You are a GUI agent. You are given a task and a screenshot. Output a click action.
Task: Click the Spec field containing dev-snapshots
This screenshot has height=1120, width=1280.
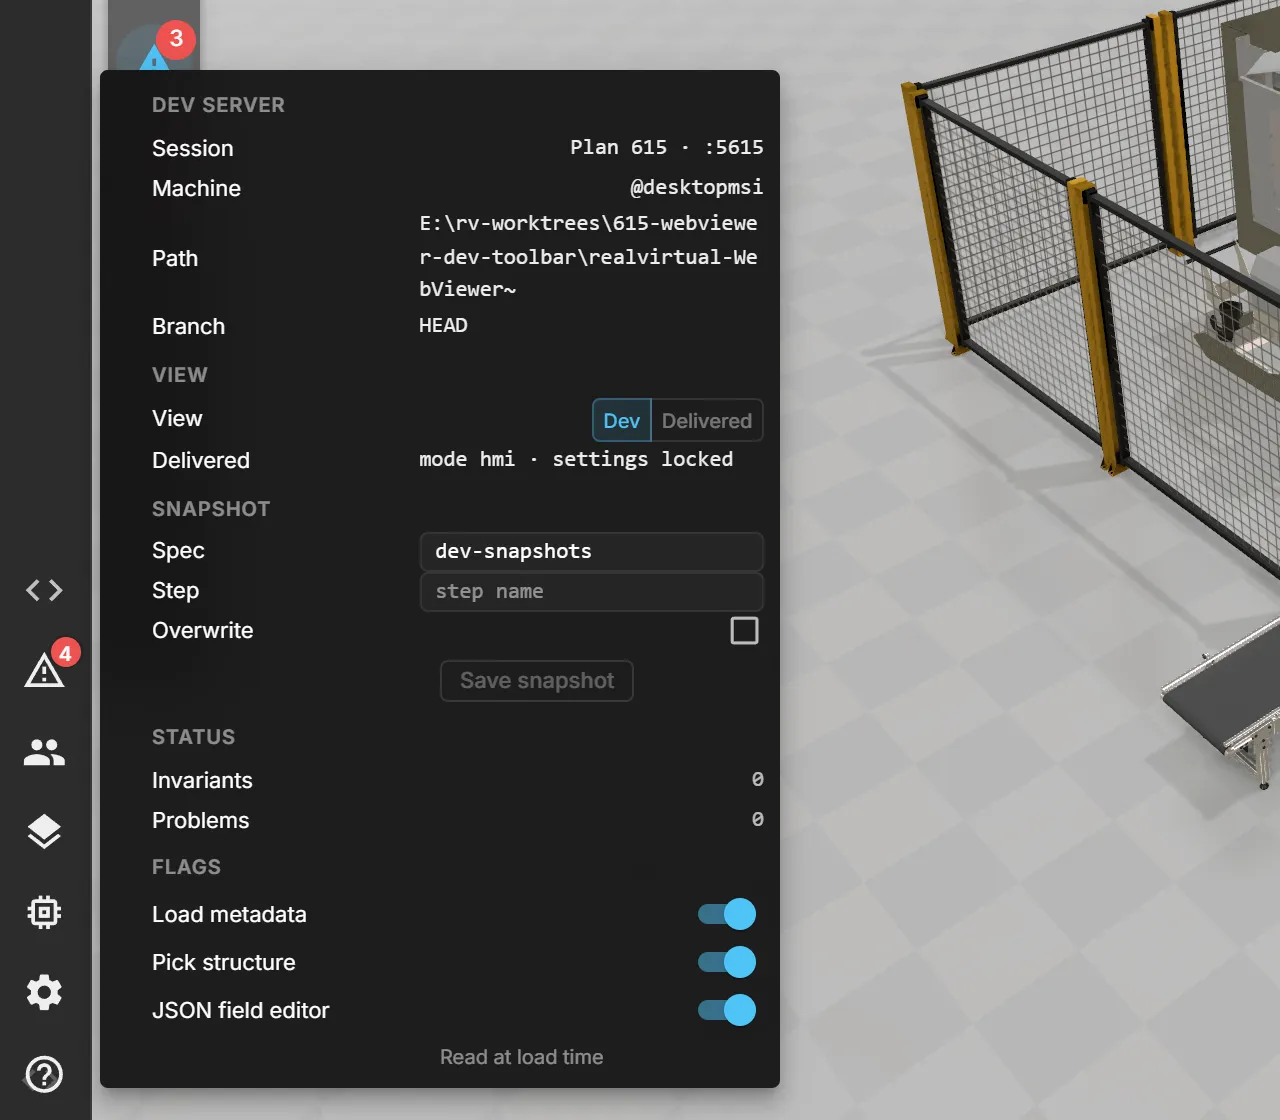(x=592, y=552)
